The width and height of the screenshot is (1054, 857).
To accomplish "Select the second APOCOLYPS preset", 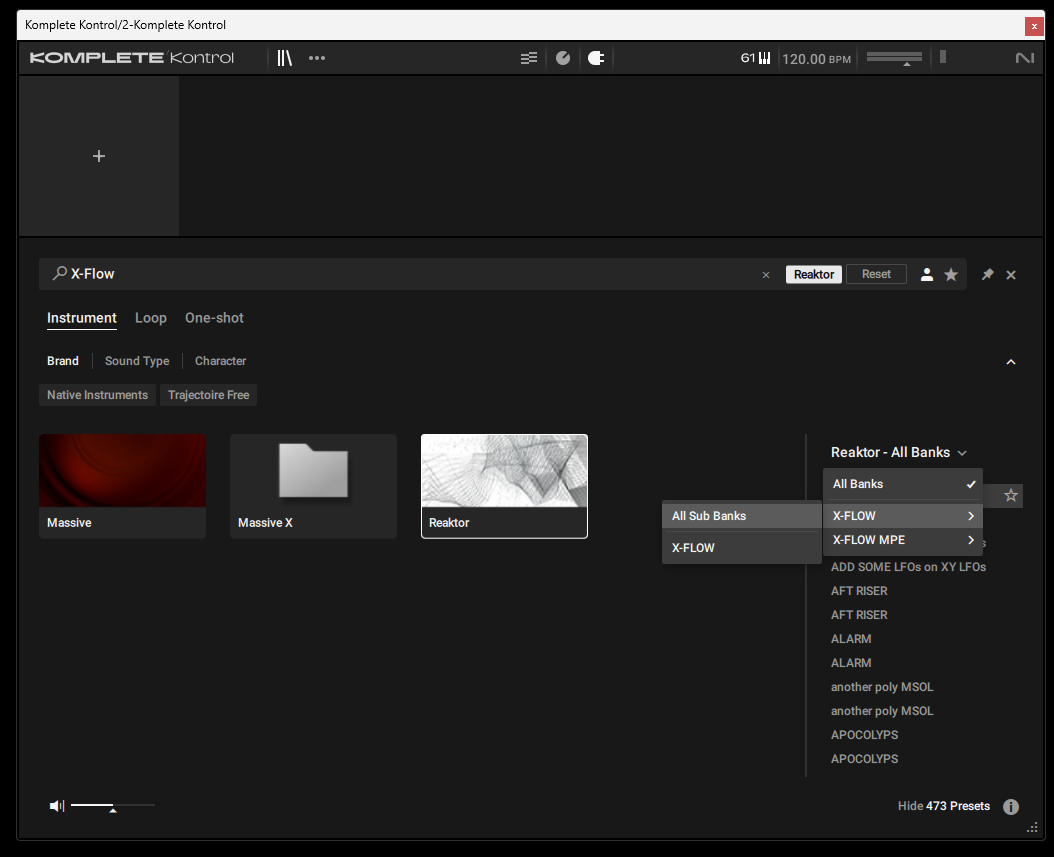I will coord(864,759).
